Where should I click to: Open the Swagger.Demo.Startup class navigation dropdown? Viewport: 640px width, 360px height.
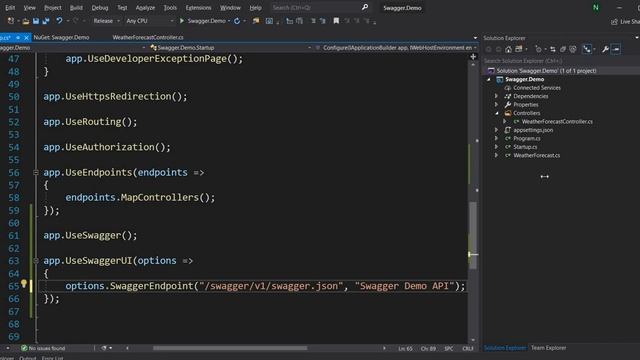[x=231, y=48]
